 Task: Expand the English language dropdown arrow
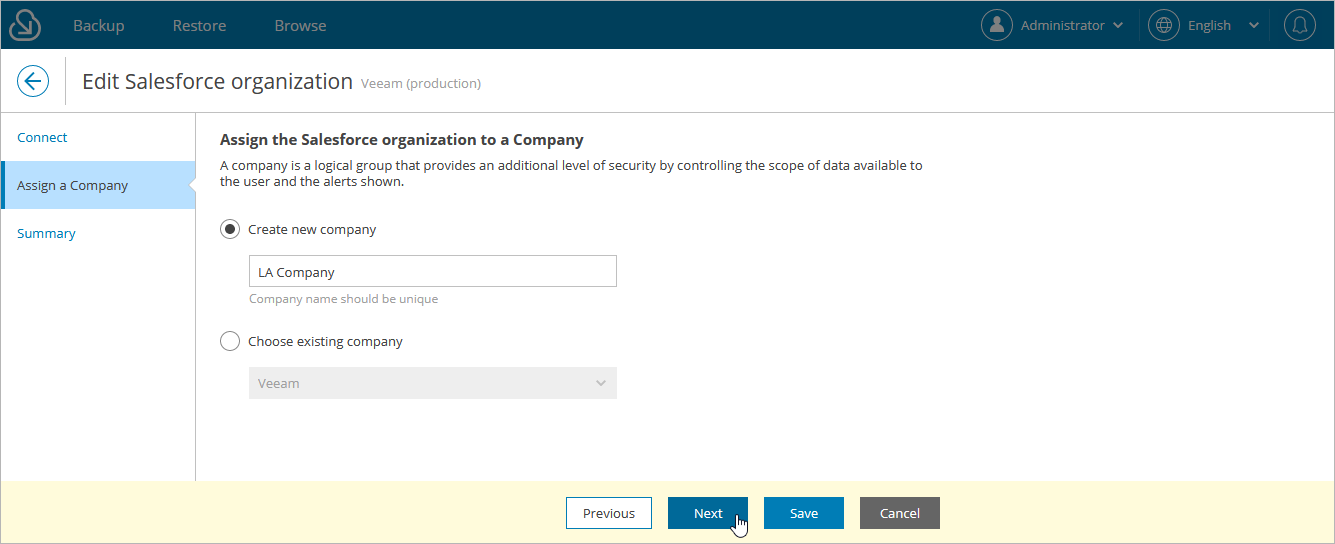pos(1254,26)
